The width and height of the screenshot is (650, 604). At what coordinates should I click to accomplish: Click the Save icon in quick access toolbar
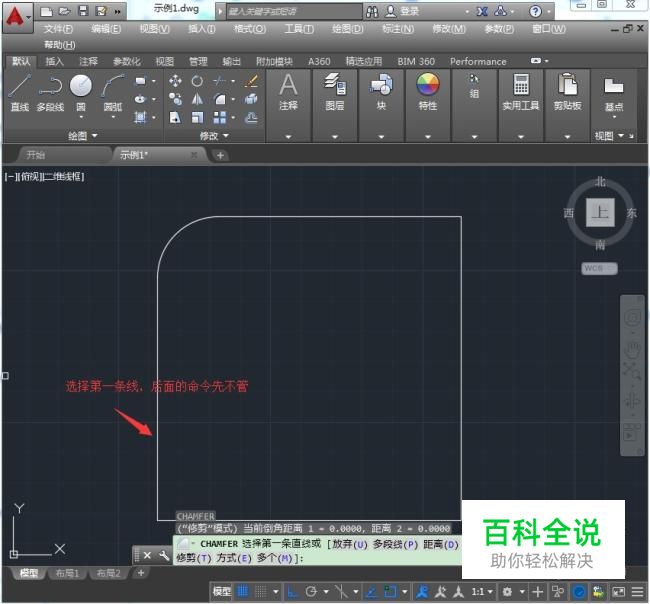click(x=83, y=11)
